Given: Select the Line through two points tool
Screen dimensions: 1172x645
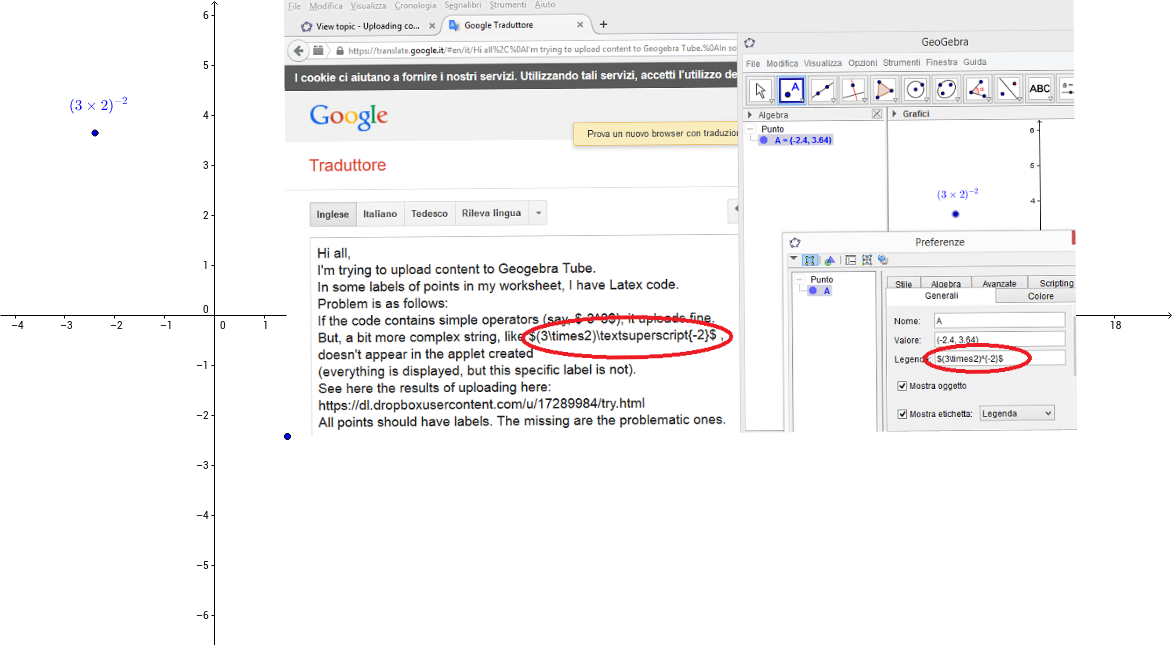Looking at the screenshot, I should pyautogui.click(x=822, y=90).
